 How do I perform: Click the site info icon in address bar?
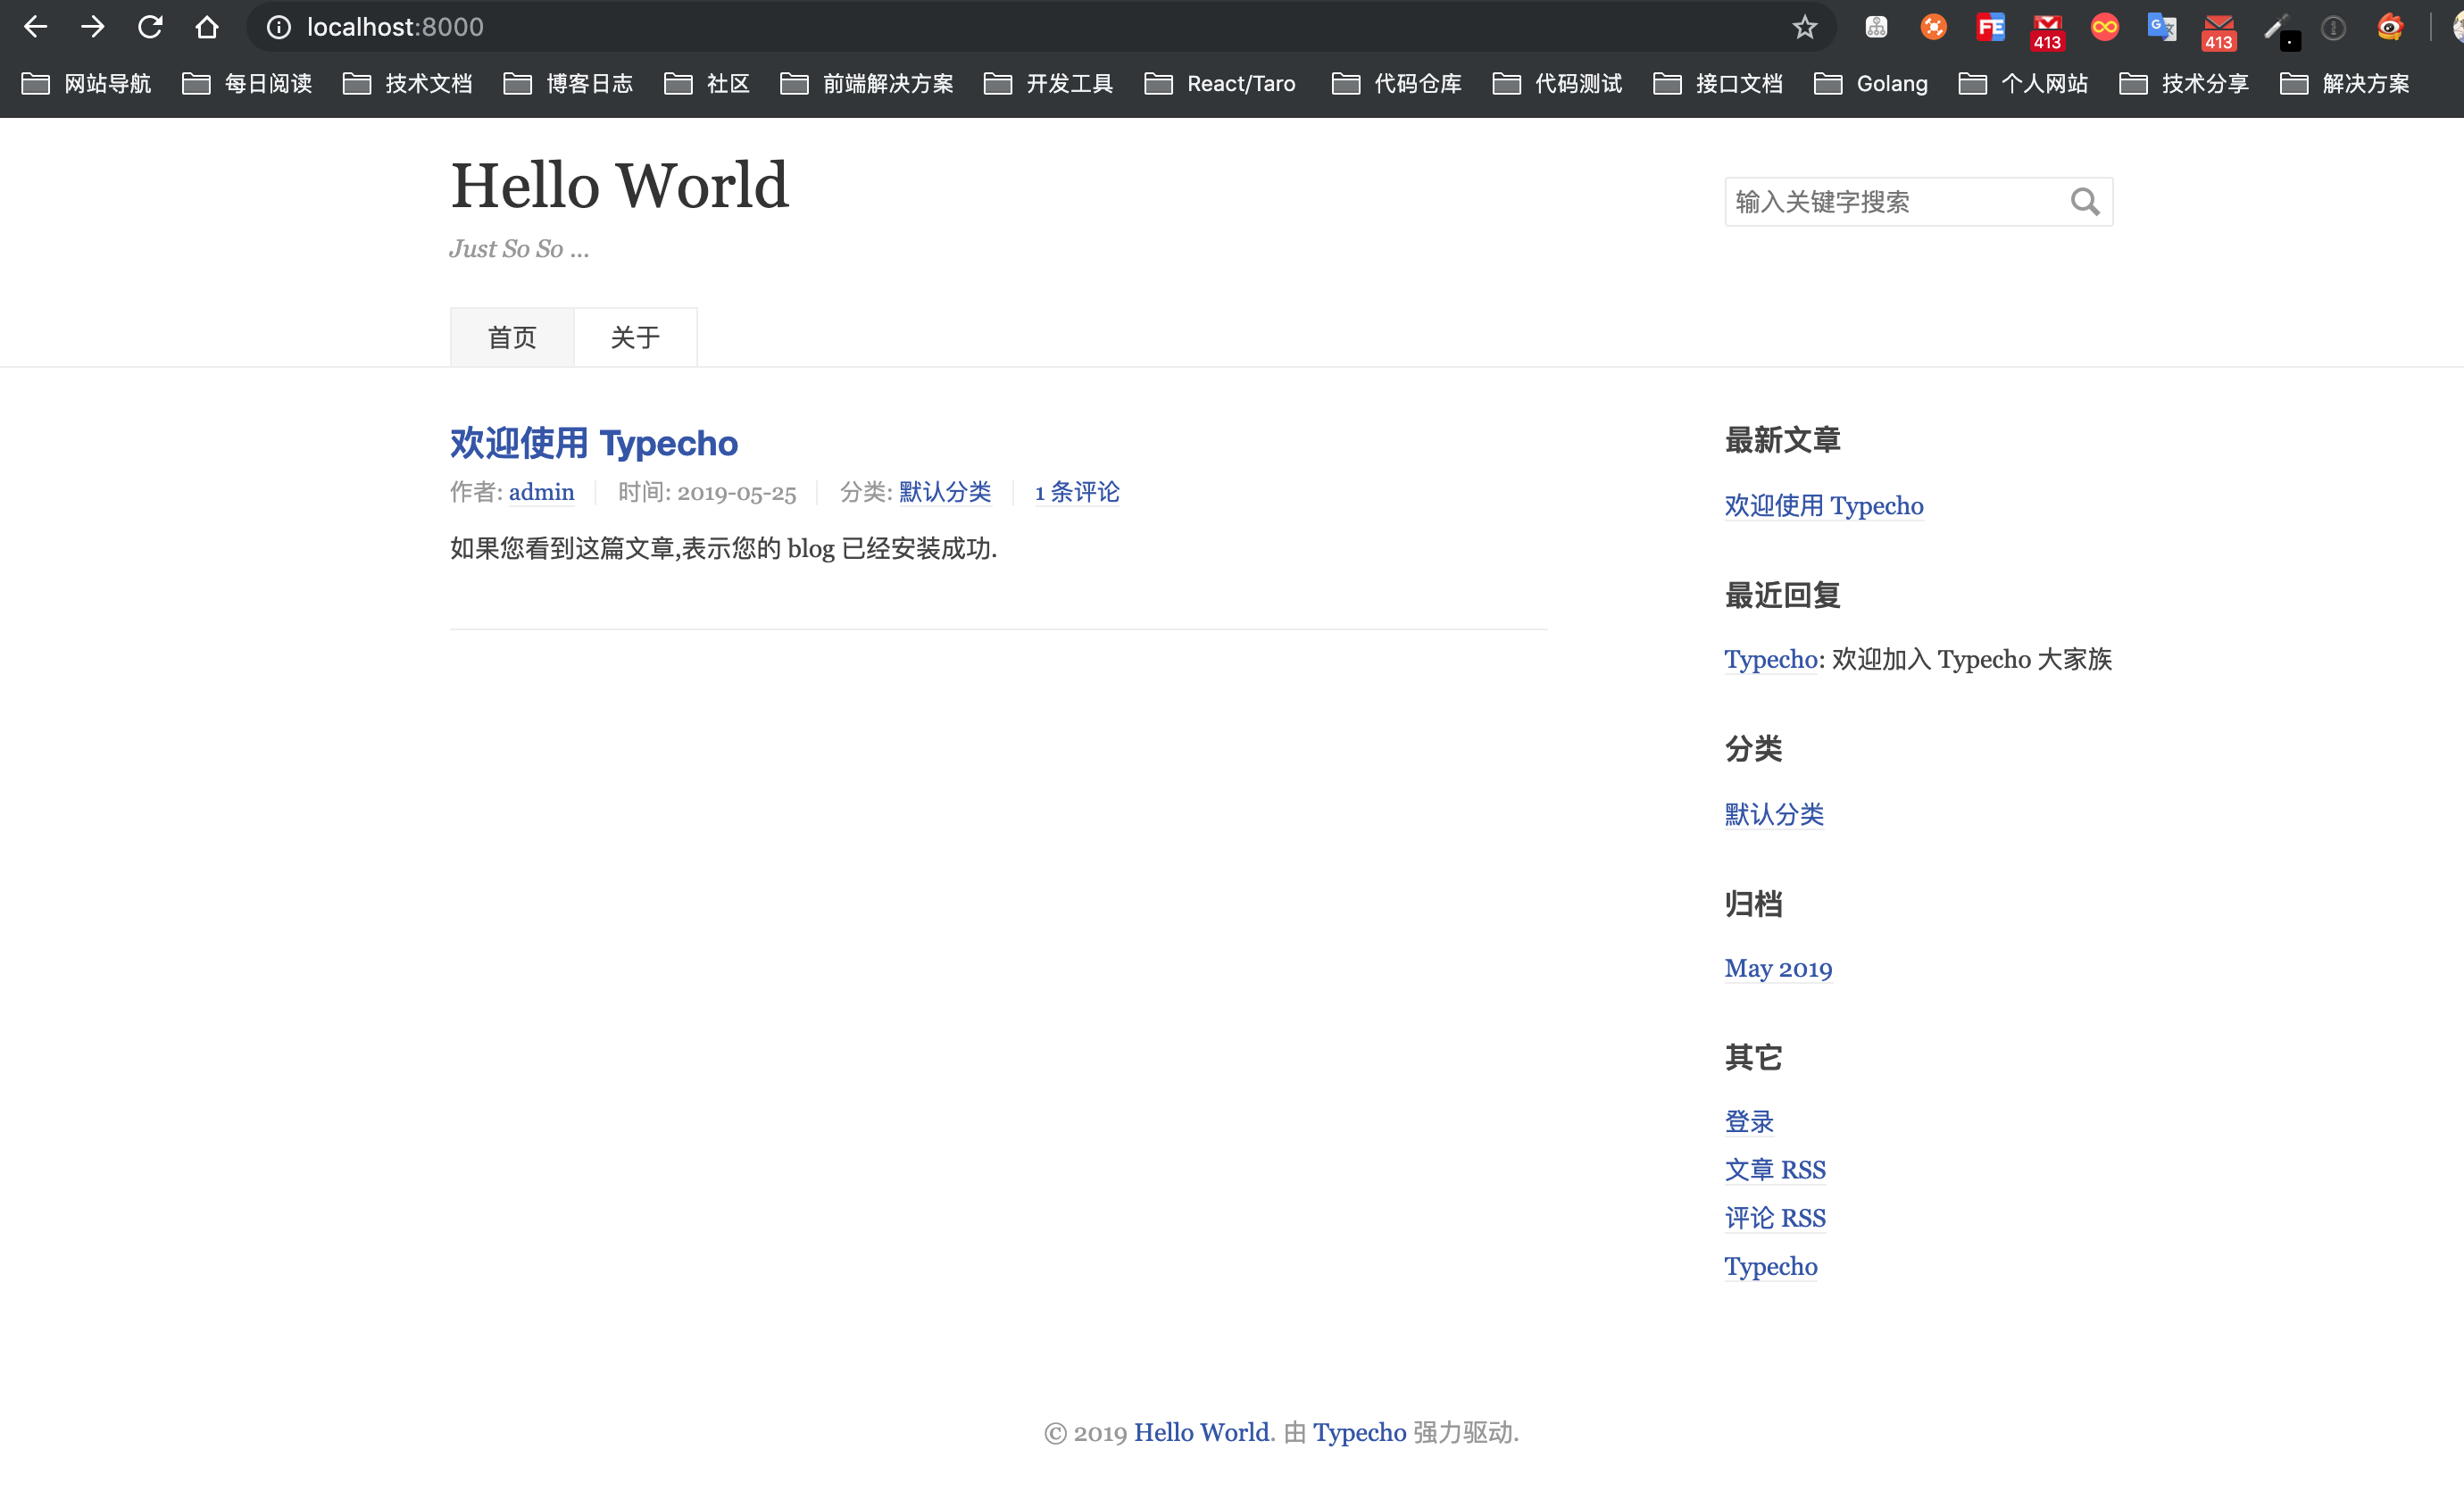pyautogui.click(x=276, y=27)
